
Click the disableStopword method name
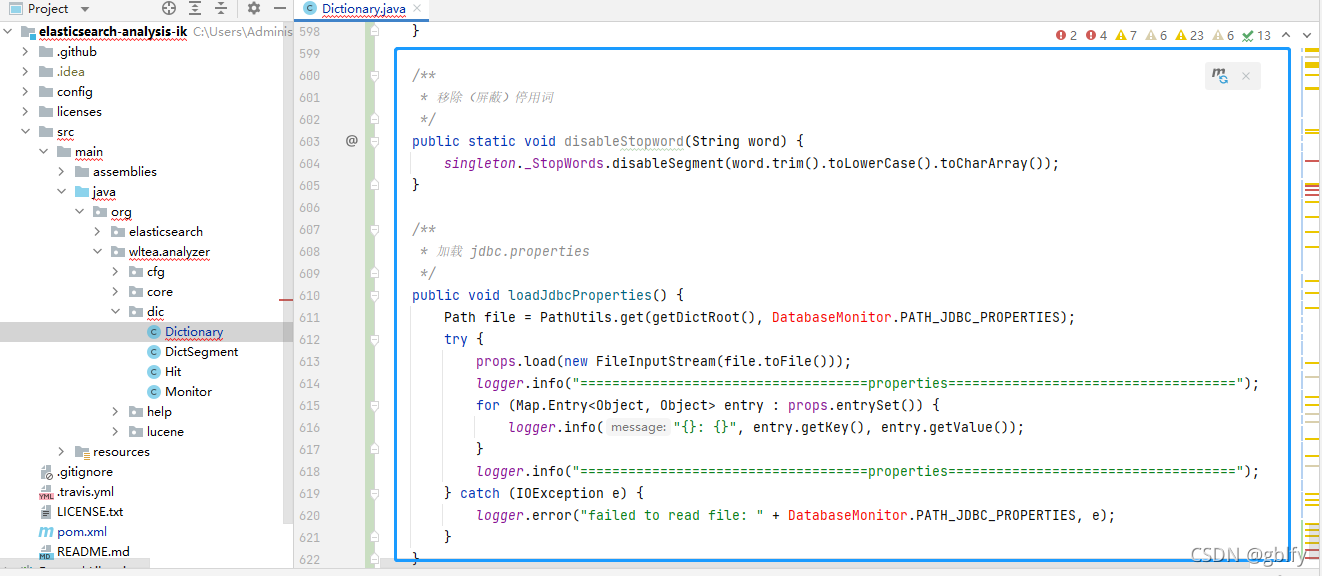coord(624,141)
